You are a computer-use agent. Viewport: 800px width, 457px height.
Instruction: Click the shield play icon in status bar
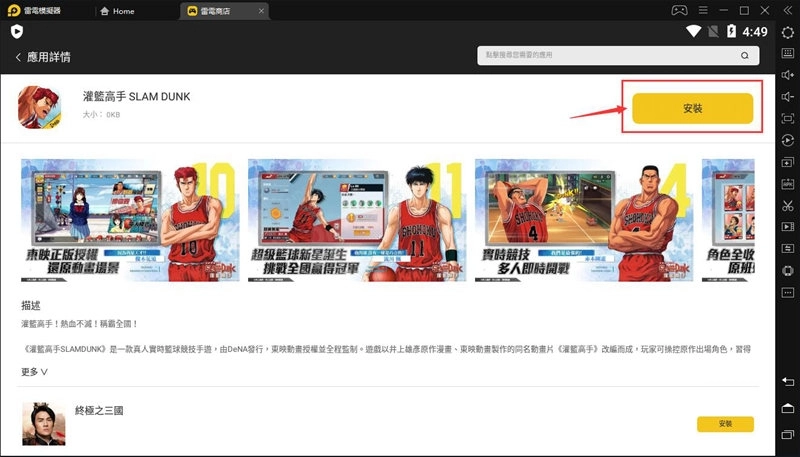(16, 32)
